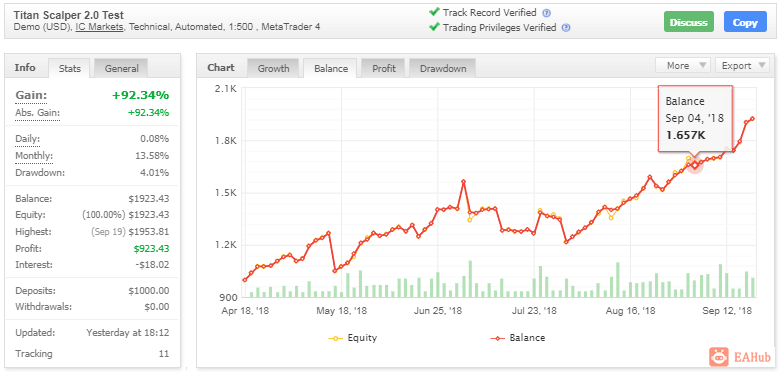
Task: Open the IC Markets broker link
Action: coord(99,27)
